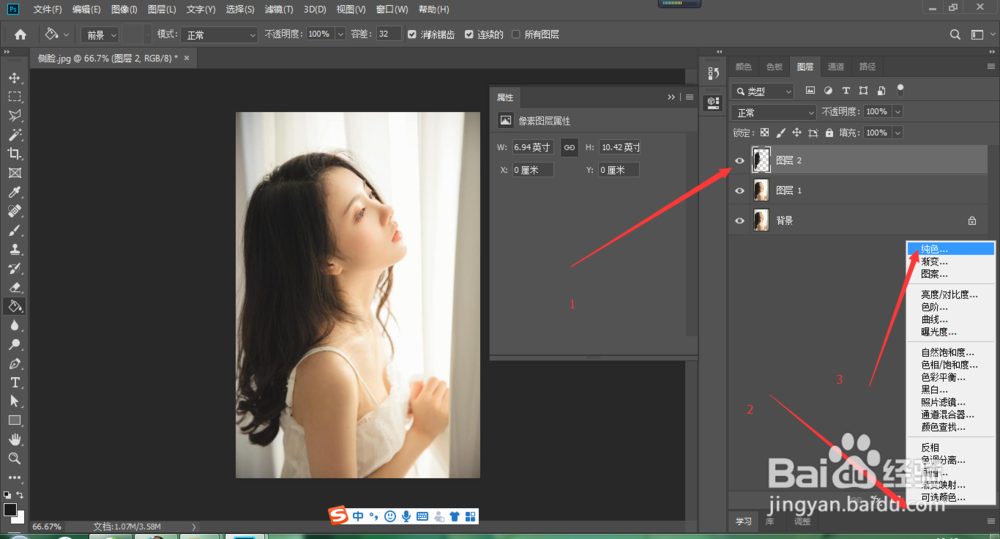This screenshot has width=1000, height=539.
Task: Select the Path Selection tool
Action: coord(14,401)
